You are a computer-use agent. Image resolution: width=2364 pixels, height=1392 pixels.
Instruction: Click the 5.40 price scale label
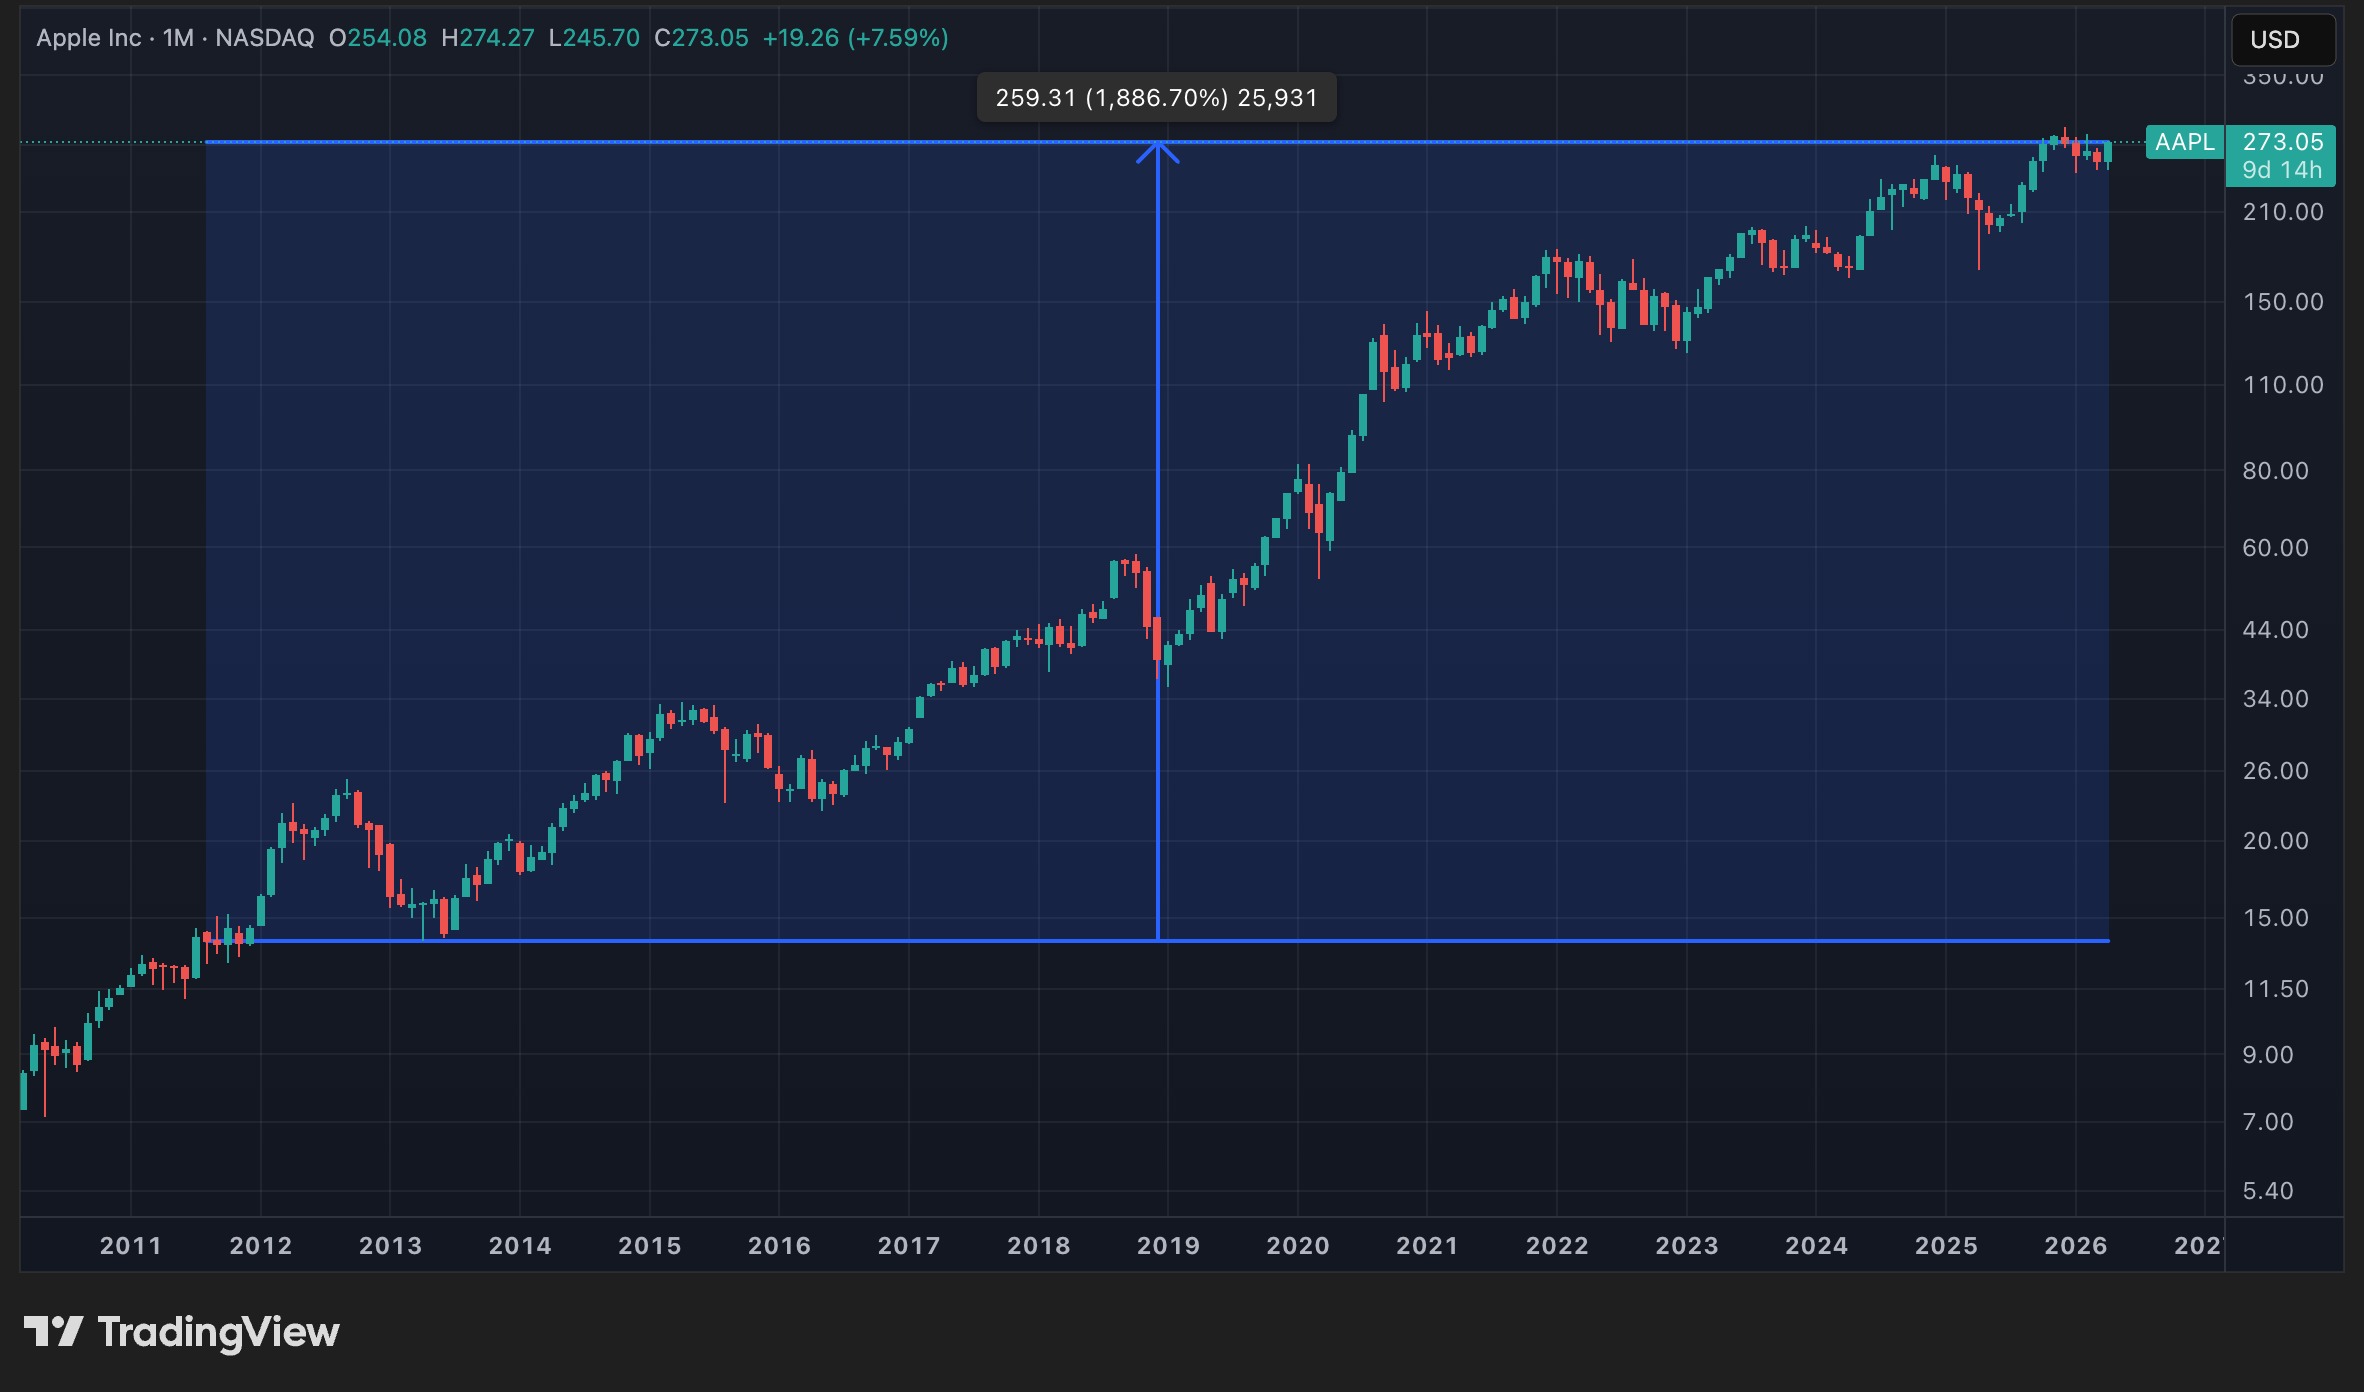(2267, 1191)
